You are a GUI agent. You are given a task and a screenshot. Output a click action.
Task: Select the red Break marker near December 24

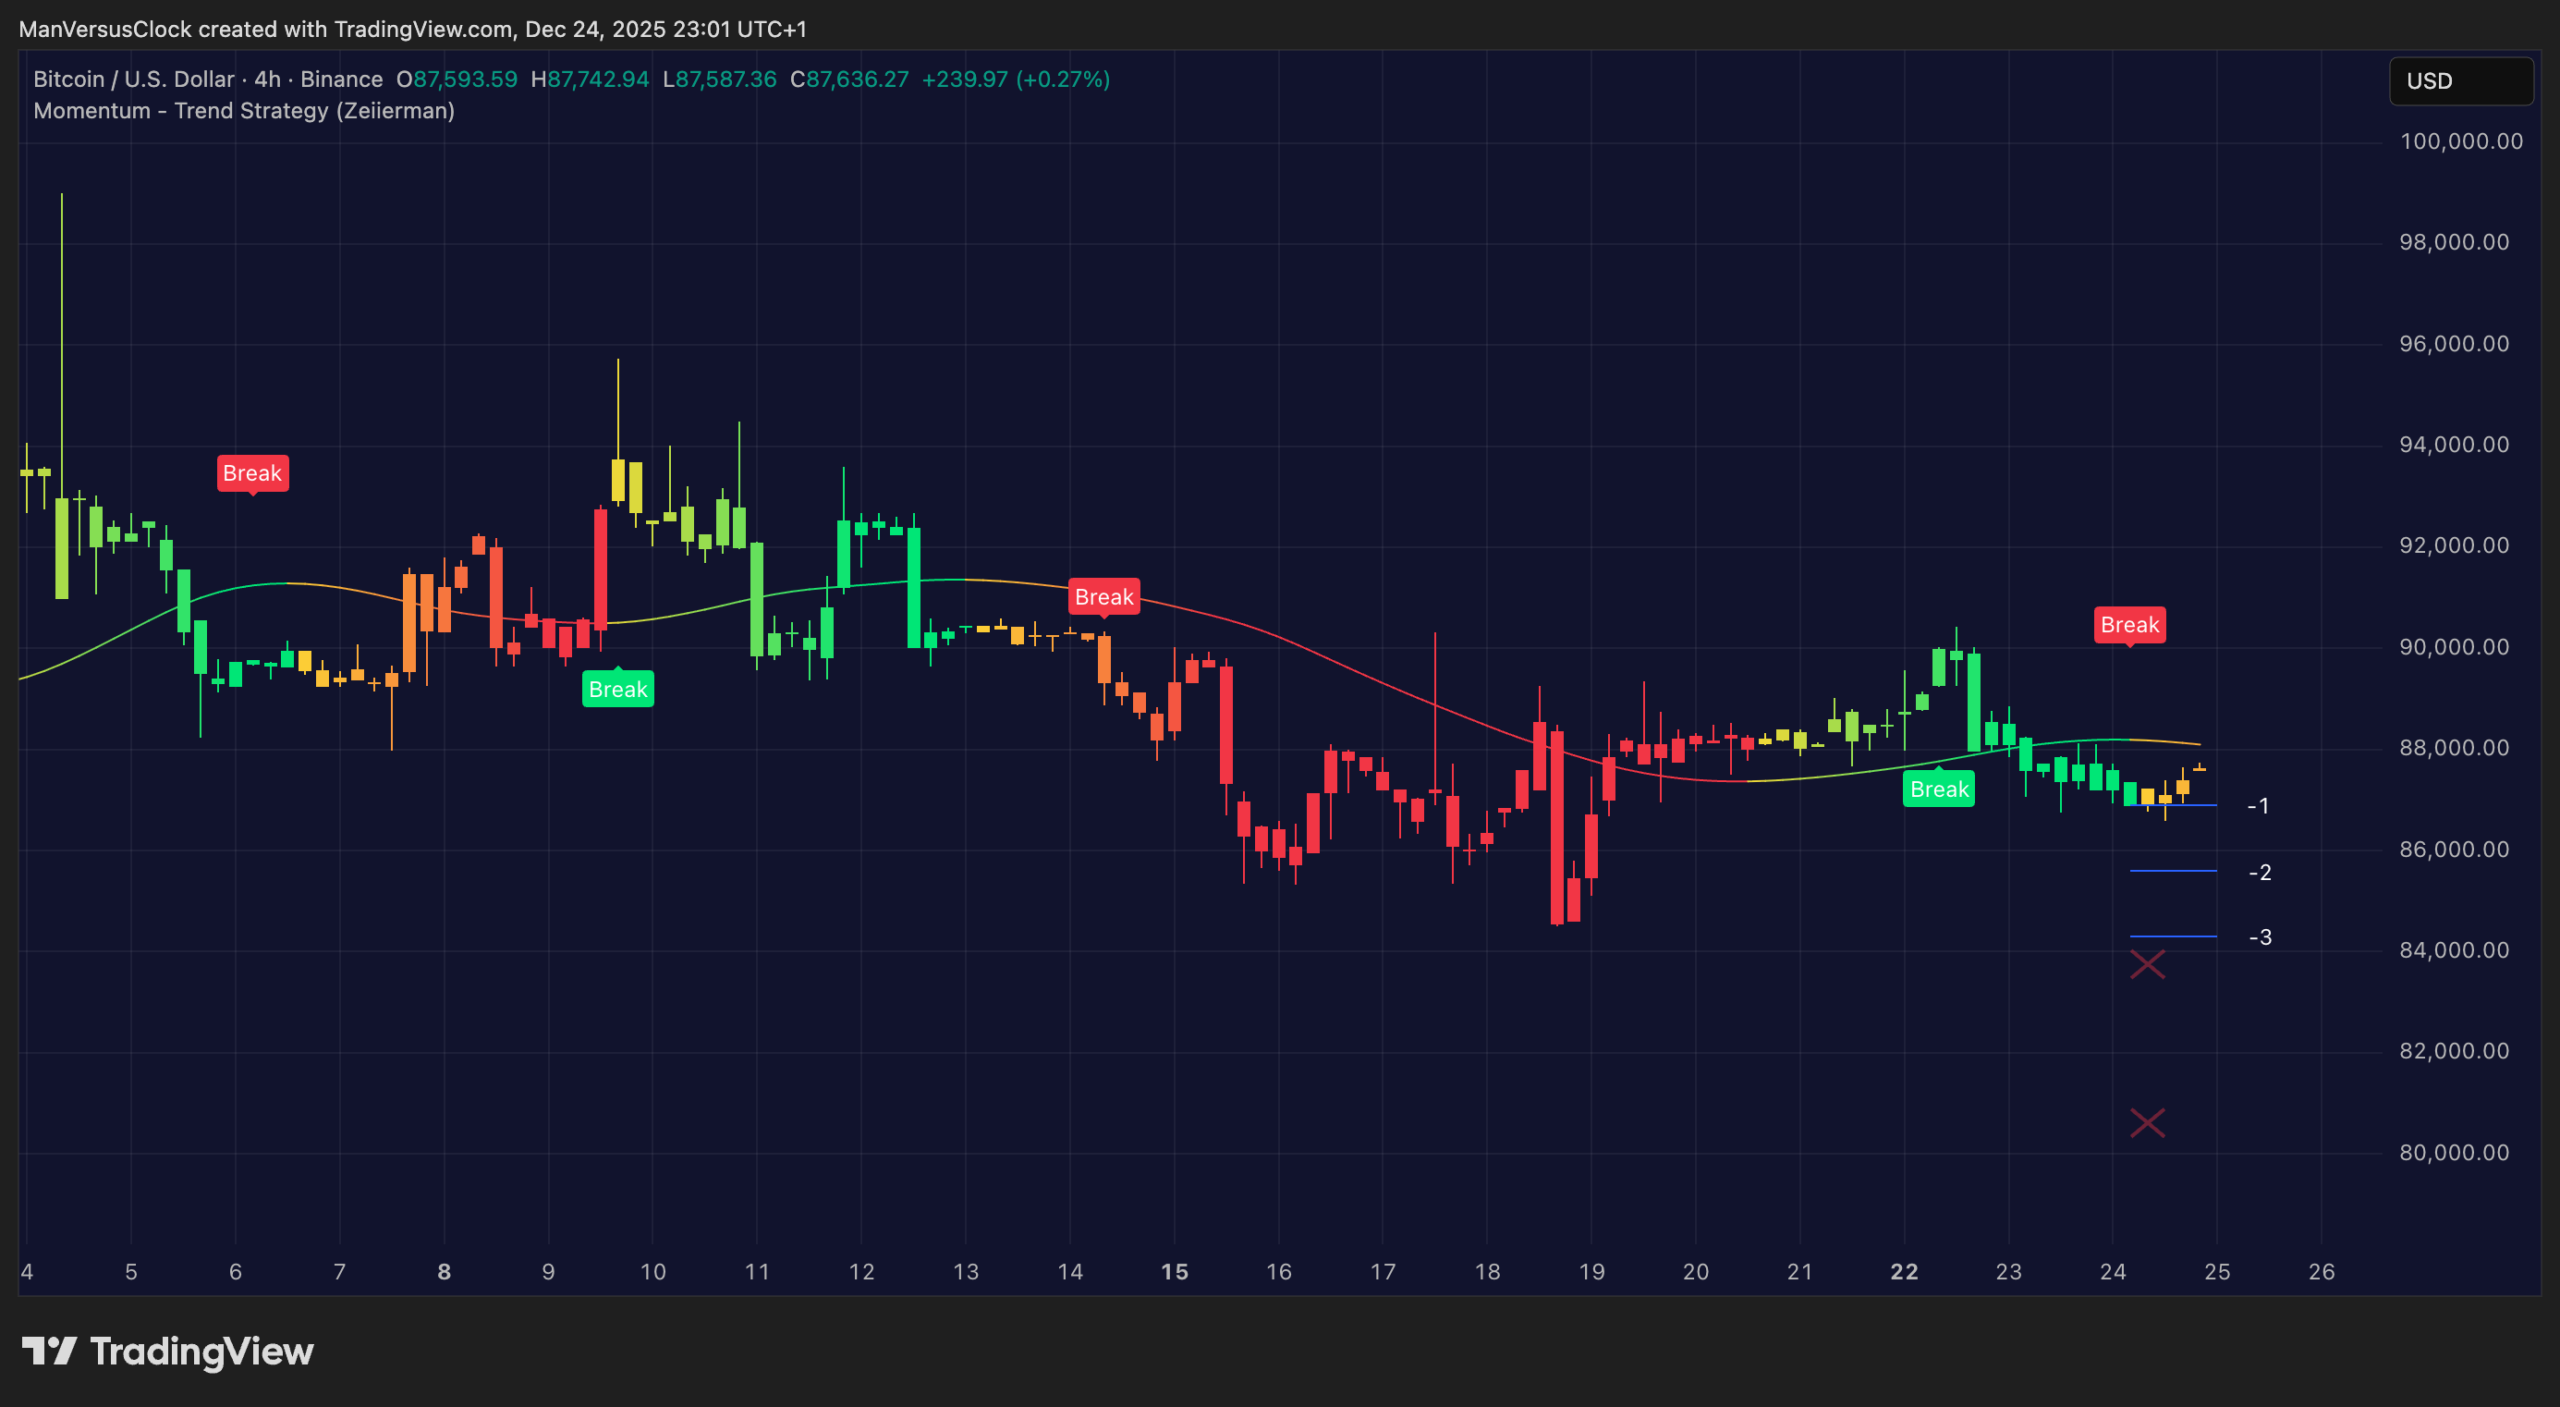pos(2130,624)
